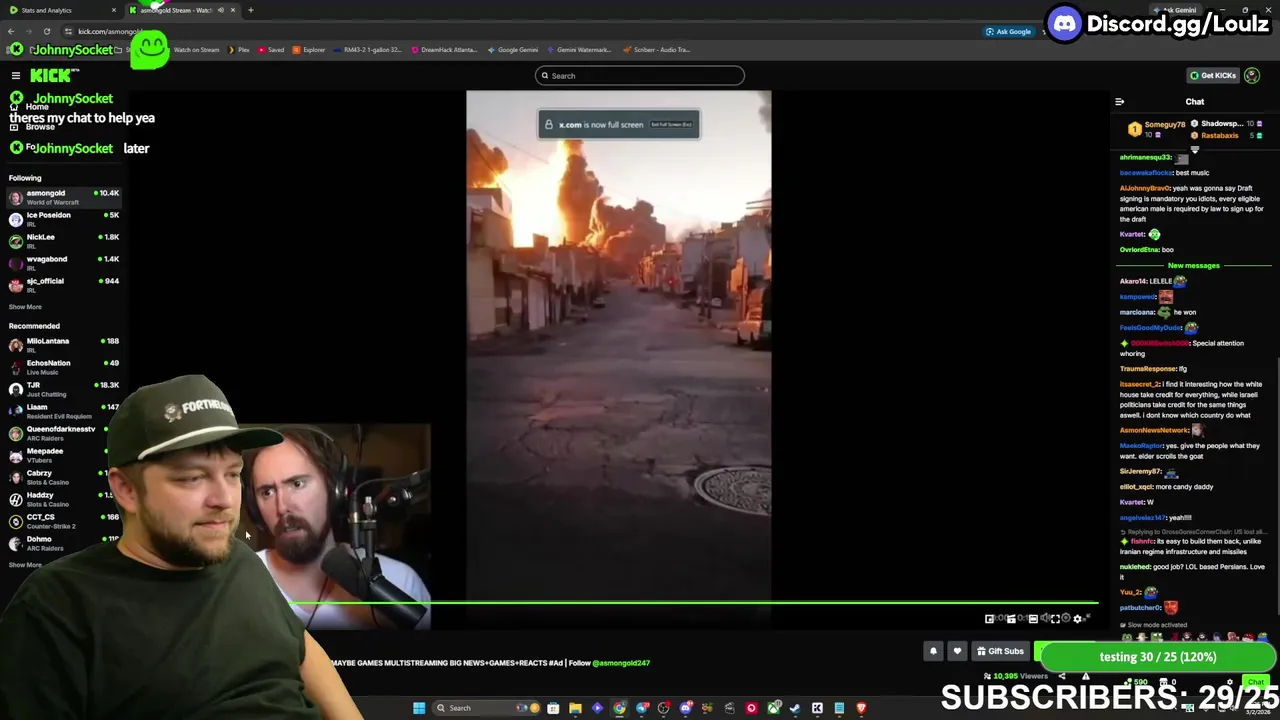The height and width of the screenshot is (720, 1280).
Task: Open the Saved bookmark
Action: click(x=271, y=50)
